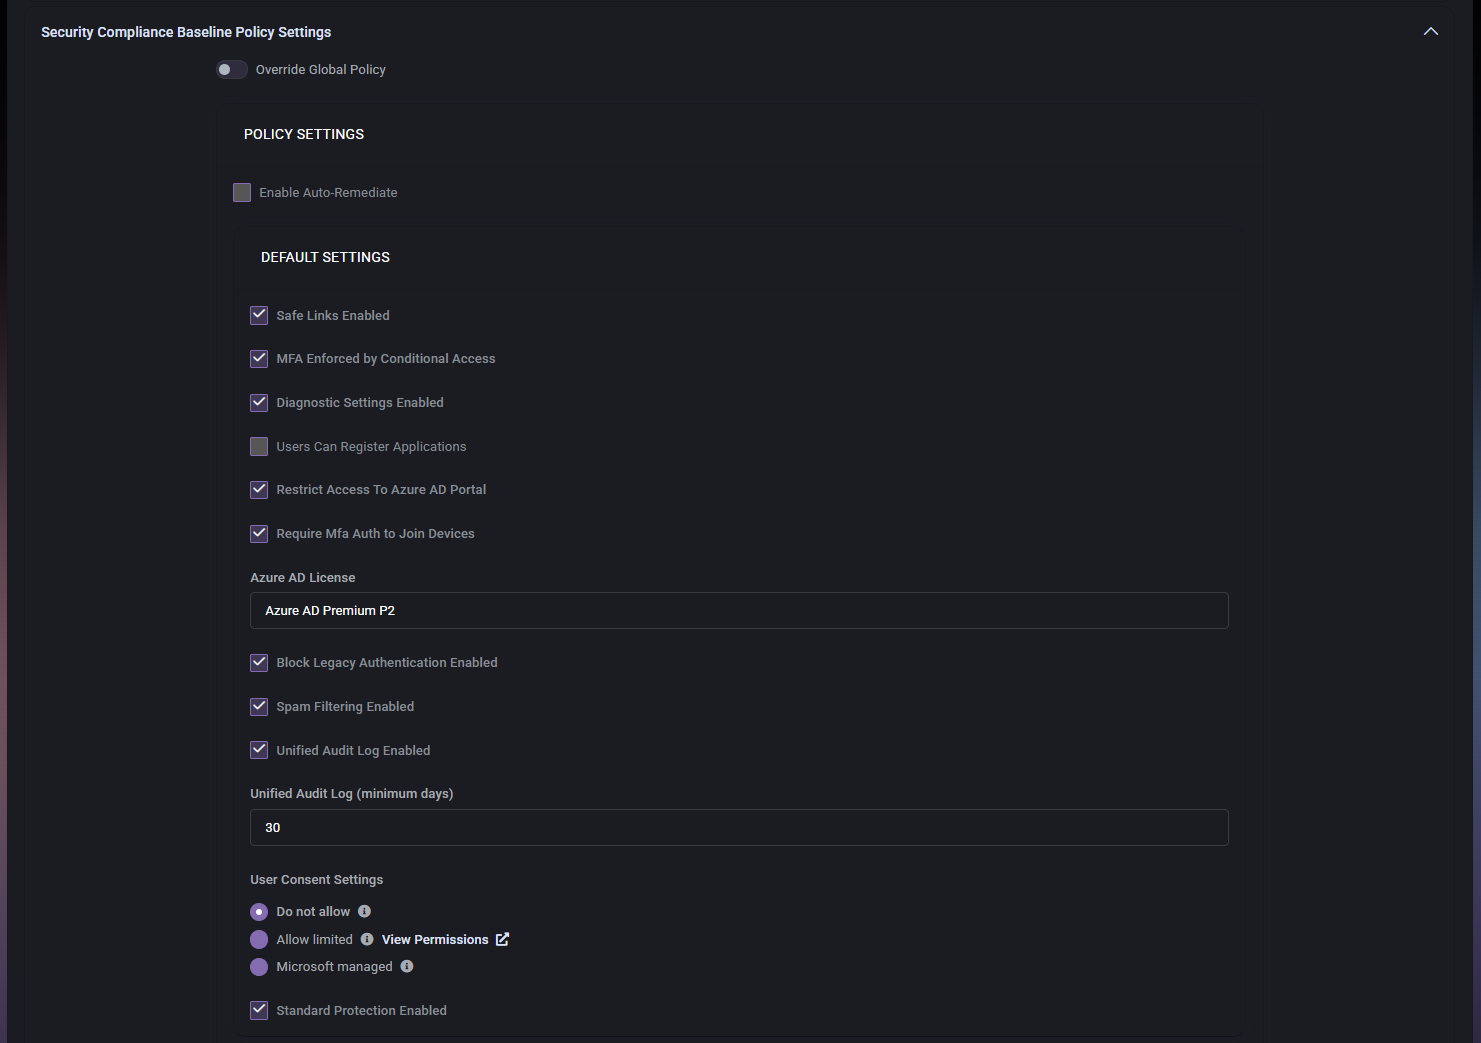Screen dimensions: 1481x1043
Task: Select the Allow limited radio button
Action: 259,939
